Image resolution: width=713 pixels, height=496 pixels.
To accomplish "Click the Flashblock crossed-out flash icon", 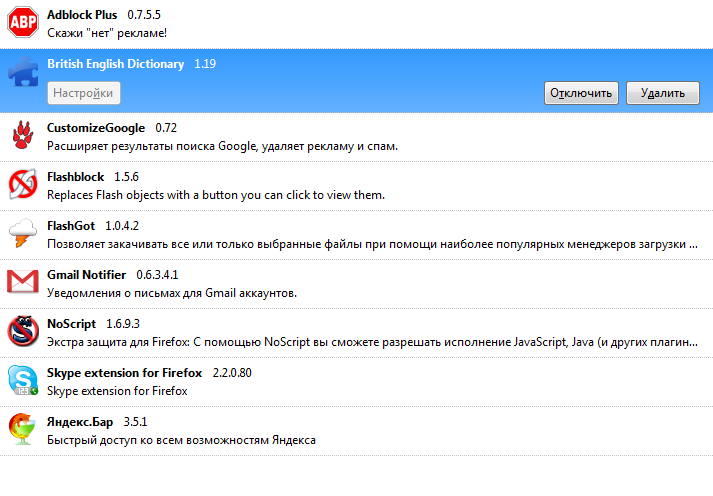I will [23, 184].
